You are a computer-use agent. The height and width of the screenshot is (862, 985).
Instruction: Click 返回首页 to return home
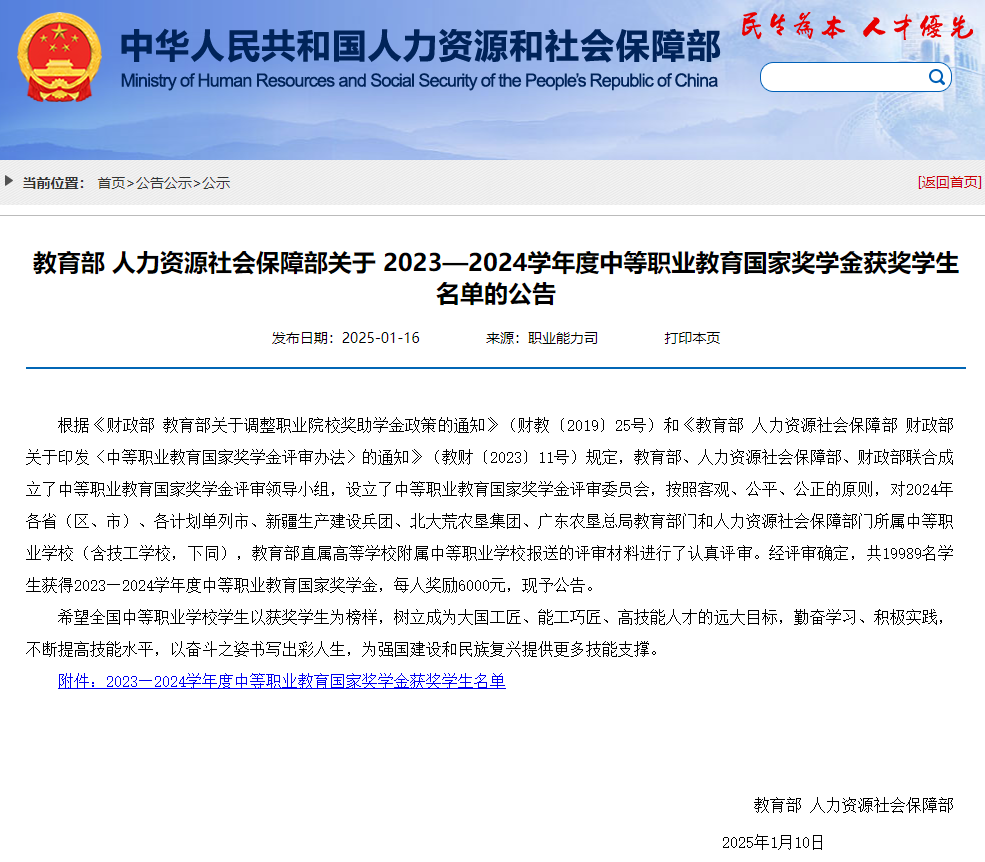[x=948, y=183]
